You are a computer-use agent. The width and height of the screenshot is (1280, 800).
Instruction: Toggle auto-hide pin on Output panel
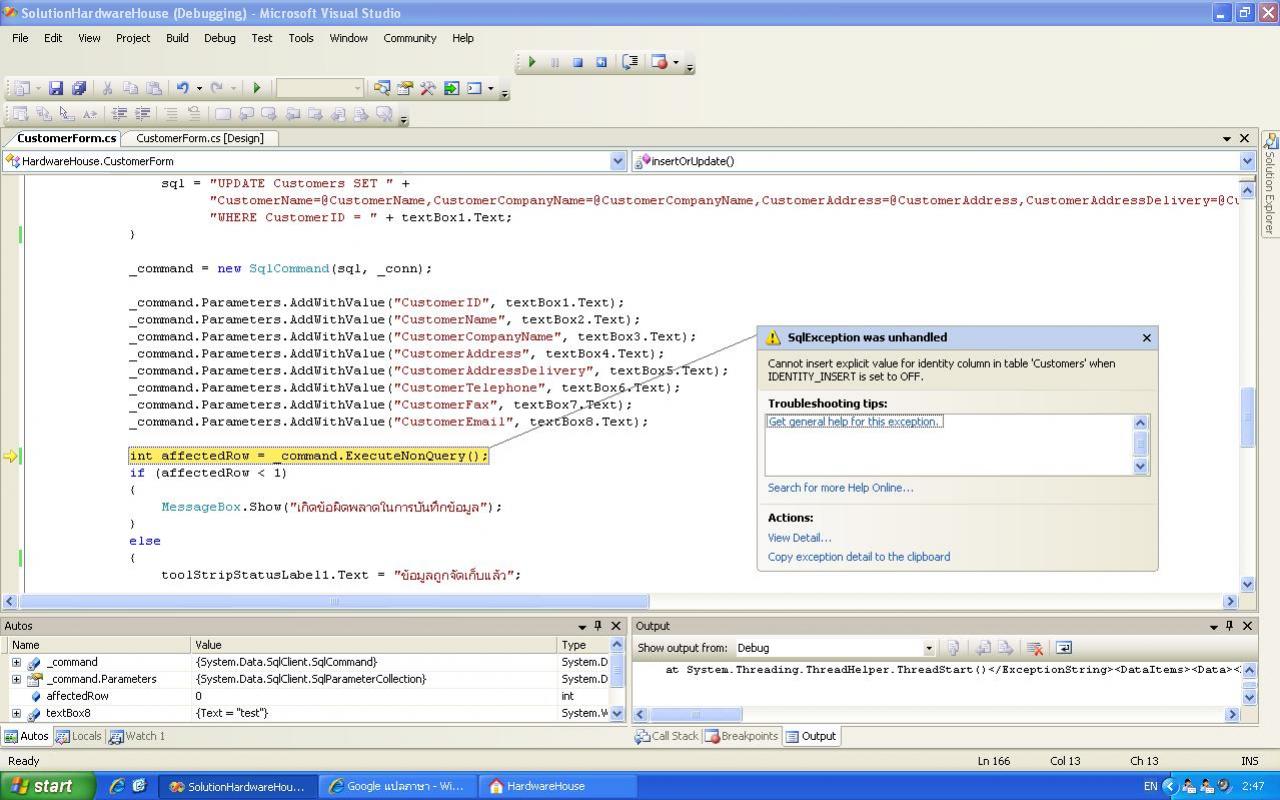(1229, 626)
